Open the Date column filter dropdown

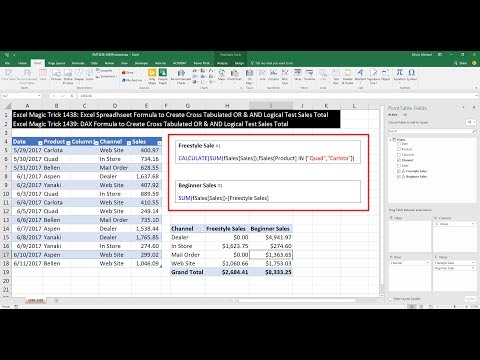(40, 143)
